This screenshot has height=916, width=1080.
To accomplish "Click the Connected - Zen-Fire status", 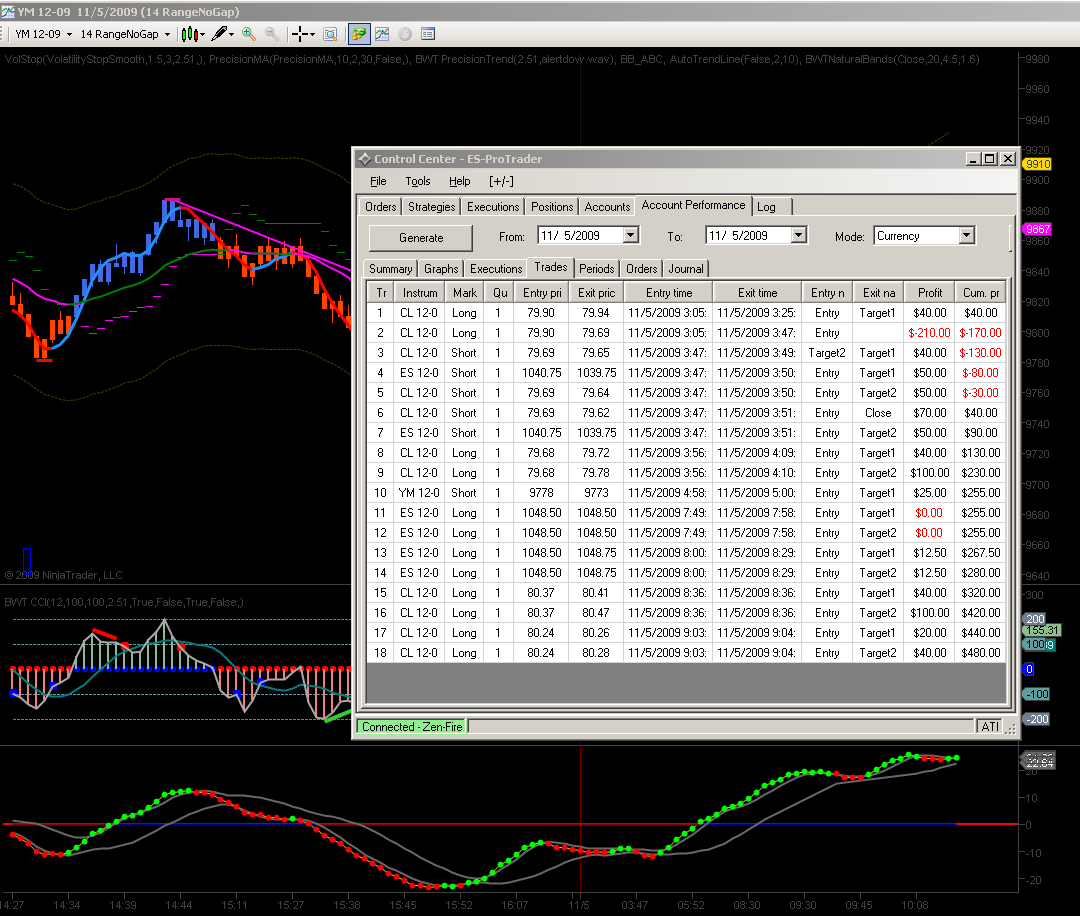I will point(412,727).
